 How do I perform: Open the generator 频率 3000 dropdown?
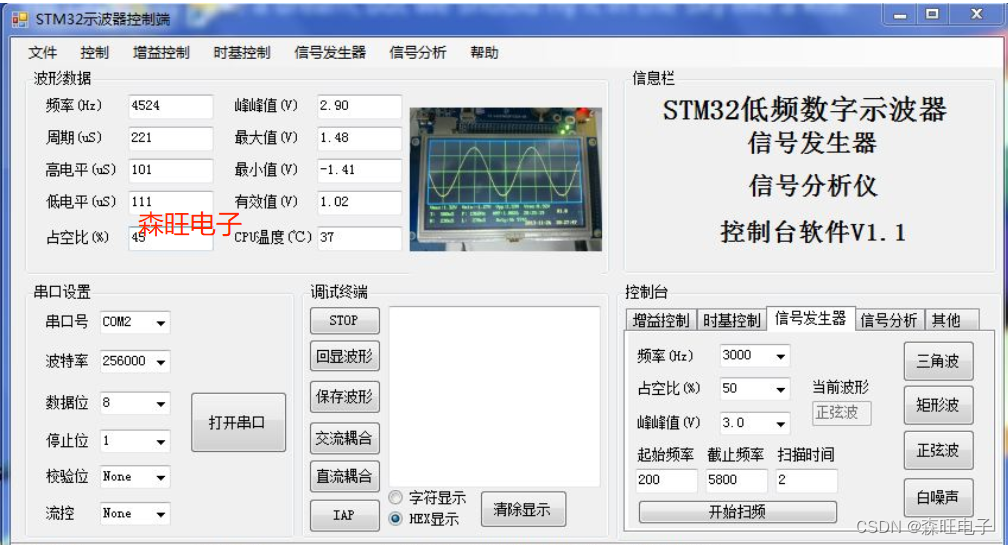(780, 355)
